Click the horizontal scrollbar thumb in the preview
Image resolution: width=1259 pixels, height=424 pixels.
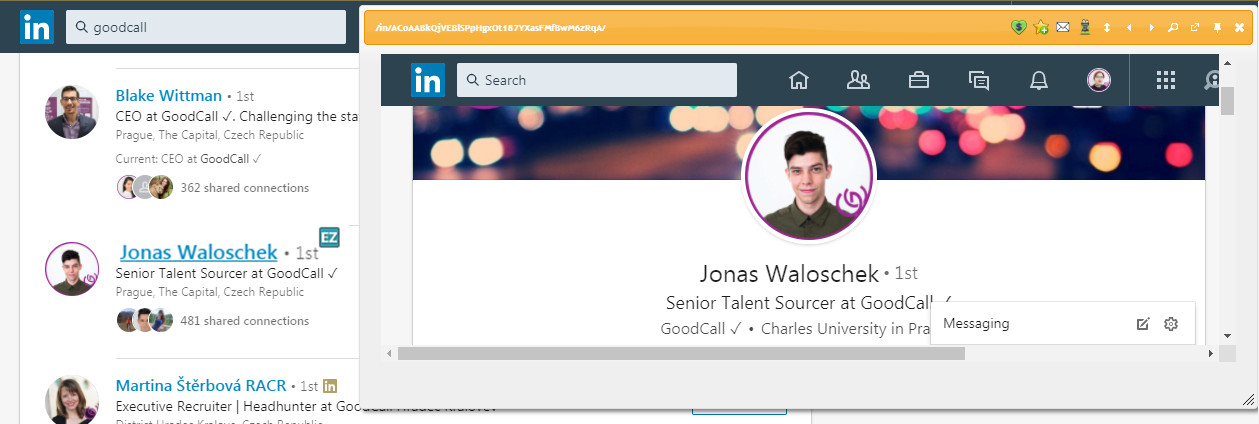[x=681, y=353]
